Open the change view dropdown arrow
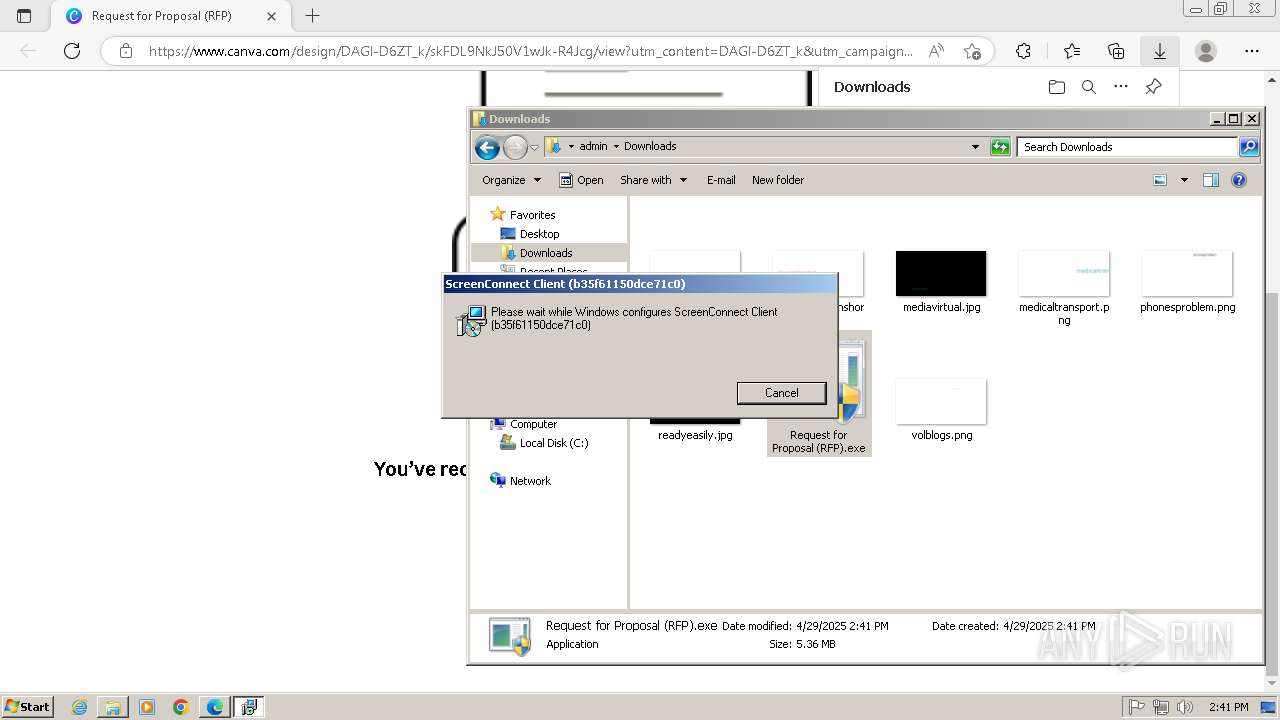The width and height of the screenshot is (1280, 720). [x=1184, y=180]
